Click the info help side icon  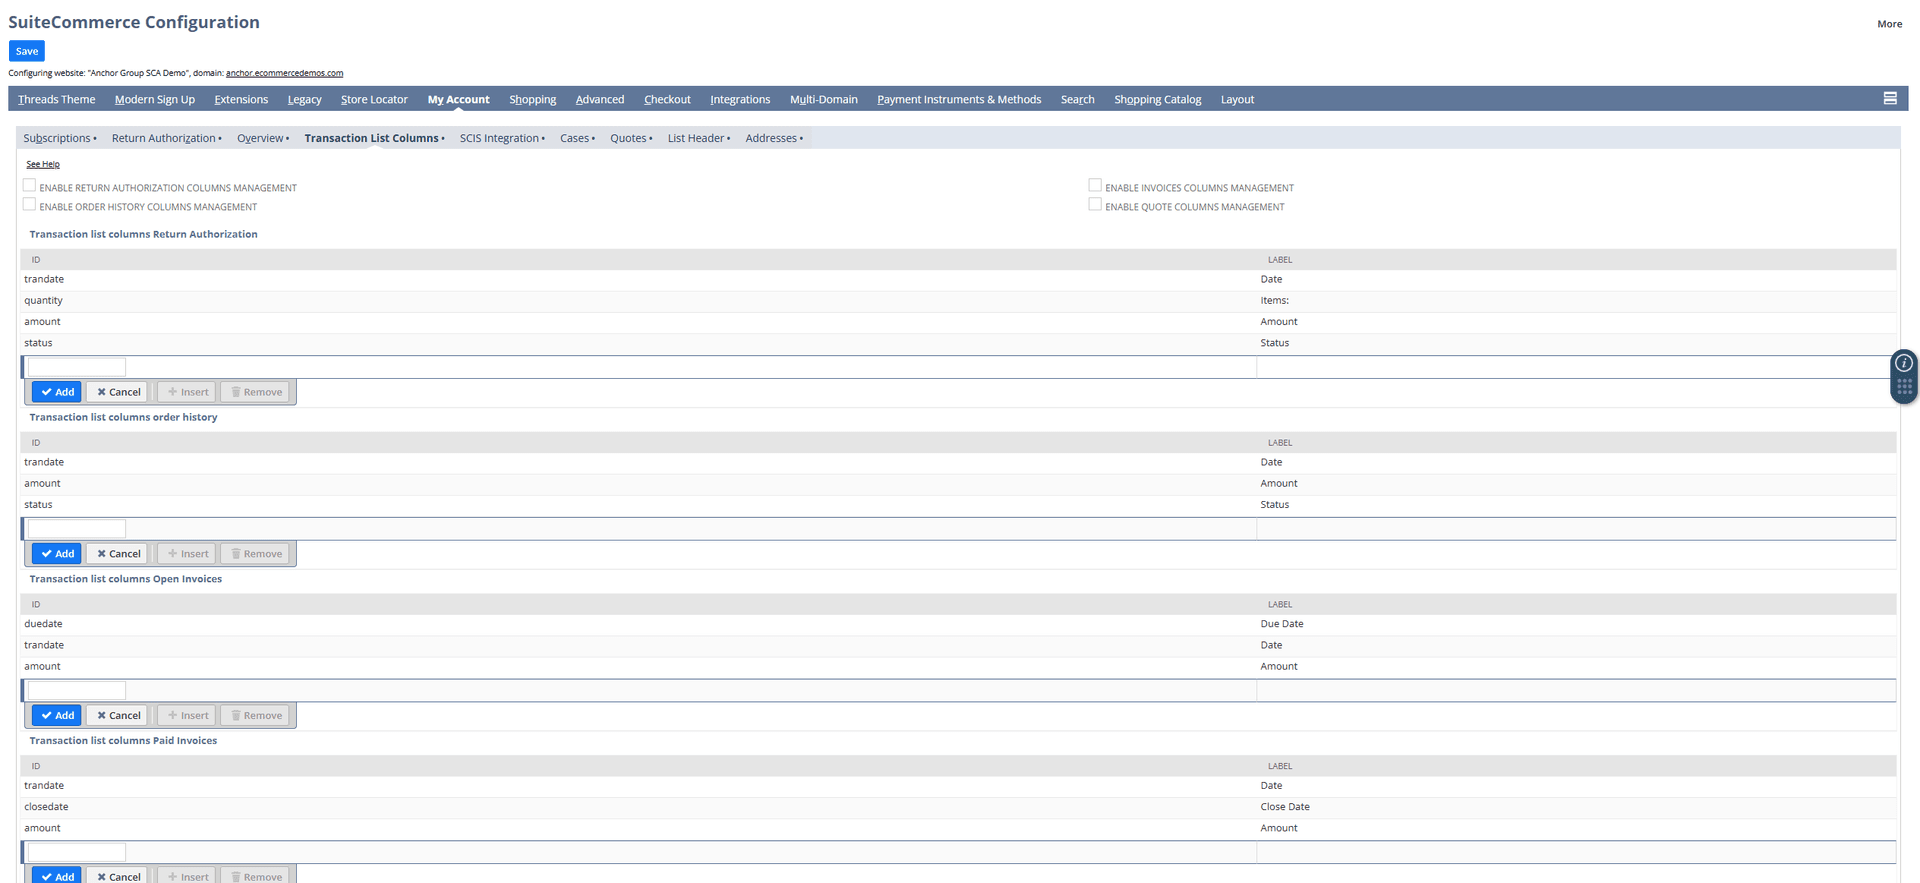point(1904,363)
